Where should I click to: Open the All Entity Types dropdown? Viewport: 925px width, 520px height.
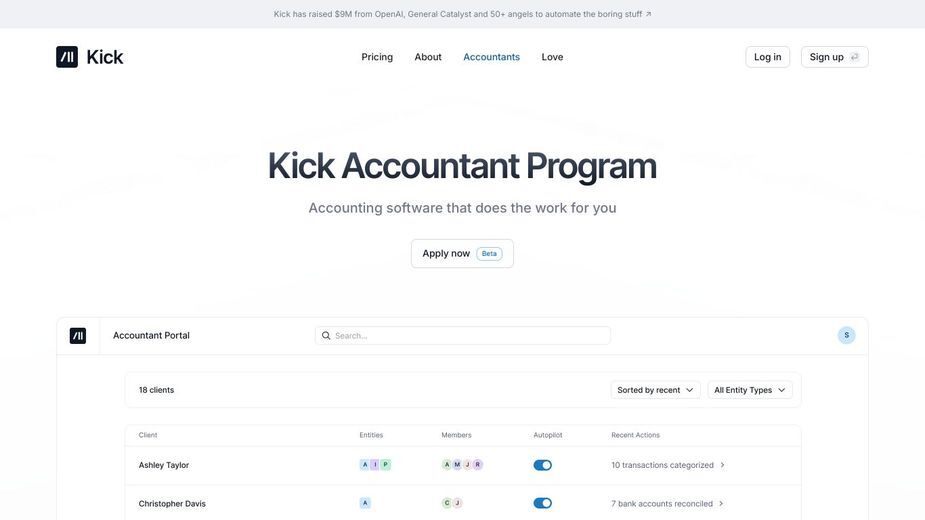750,390
